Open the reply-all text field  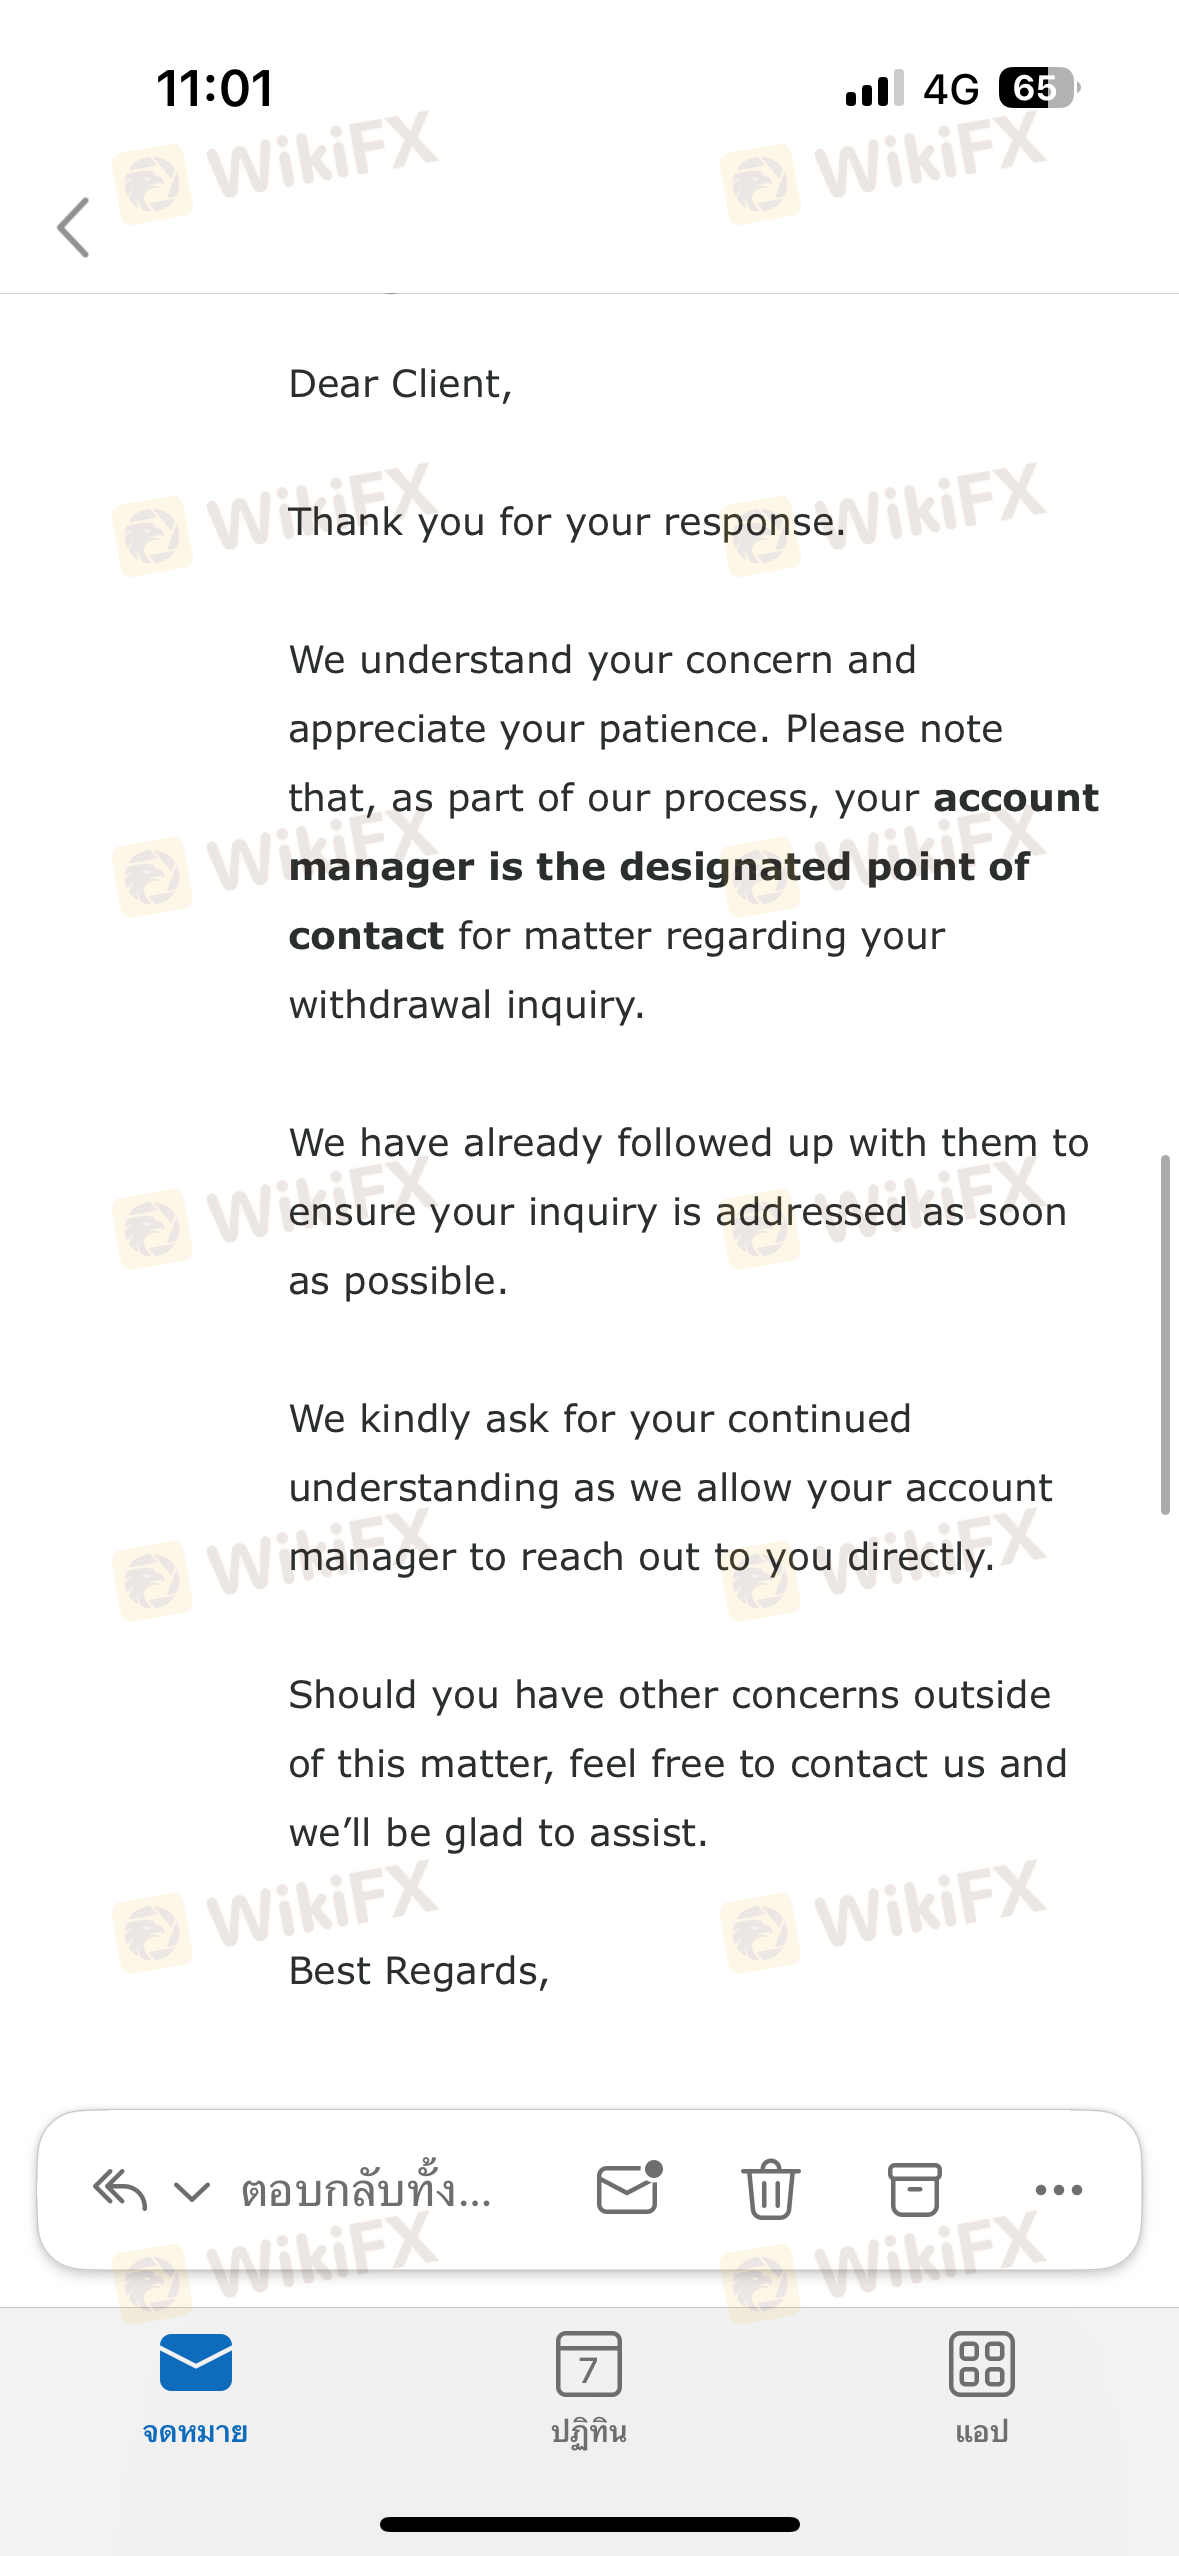coord(366,2190)
